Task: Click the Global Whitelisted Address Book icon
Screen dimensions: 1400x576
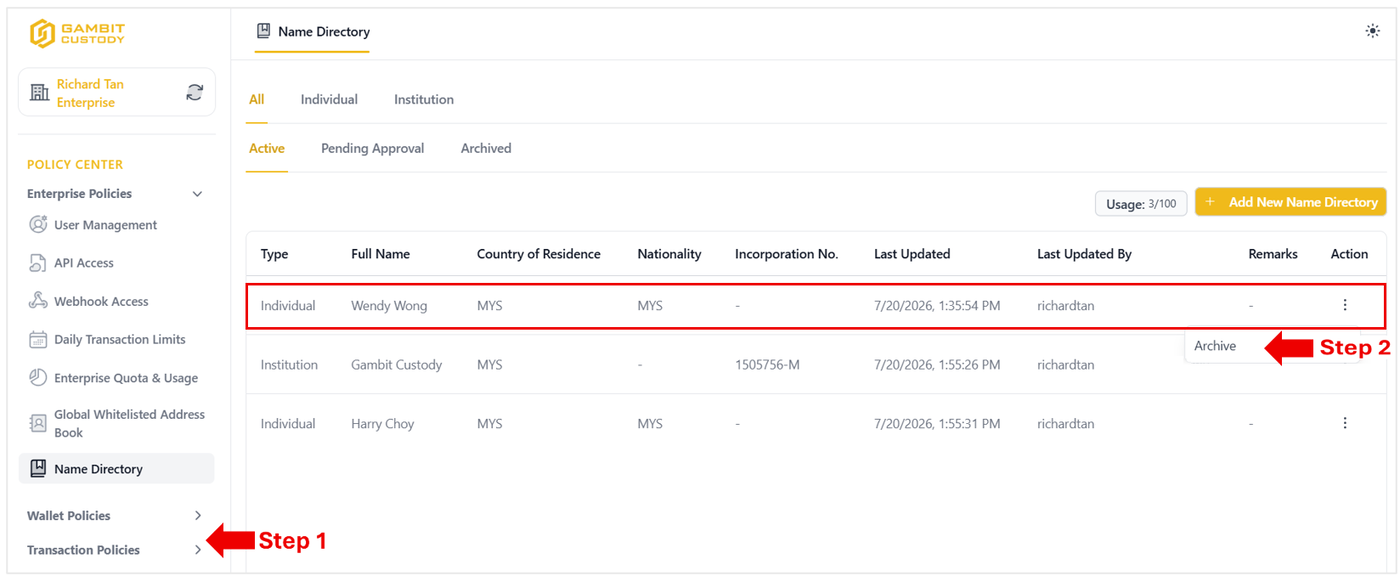Action: coord(38,423)
